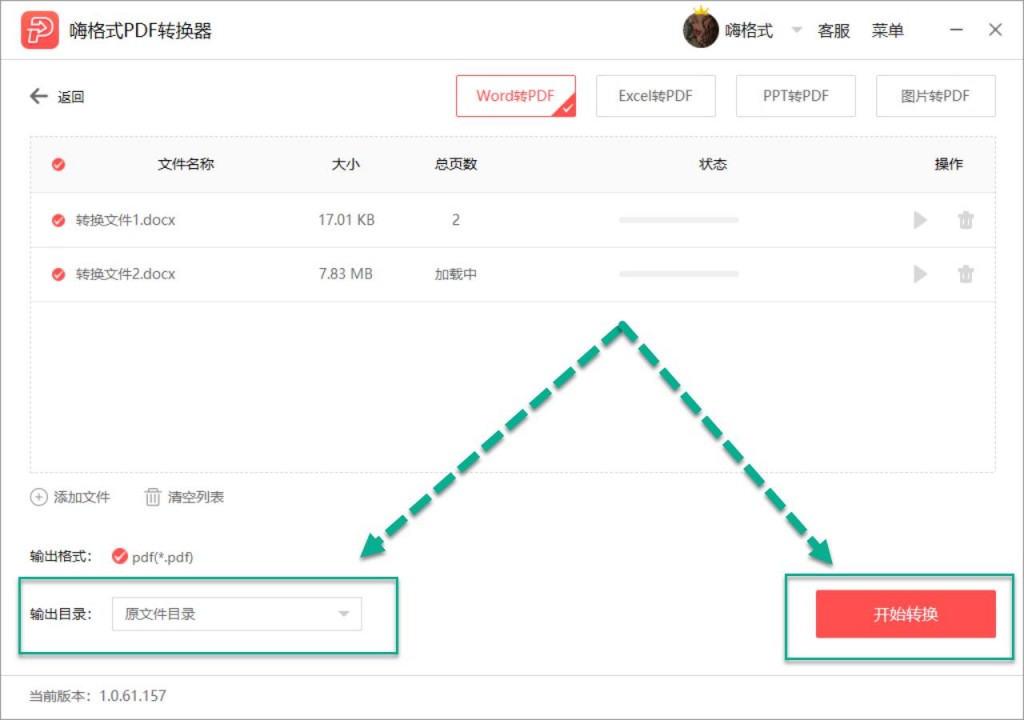This screenshot has width=1024, height=720.
Task: Click the 清空列表 trash icon
Action: 152,497
